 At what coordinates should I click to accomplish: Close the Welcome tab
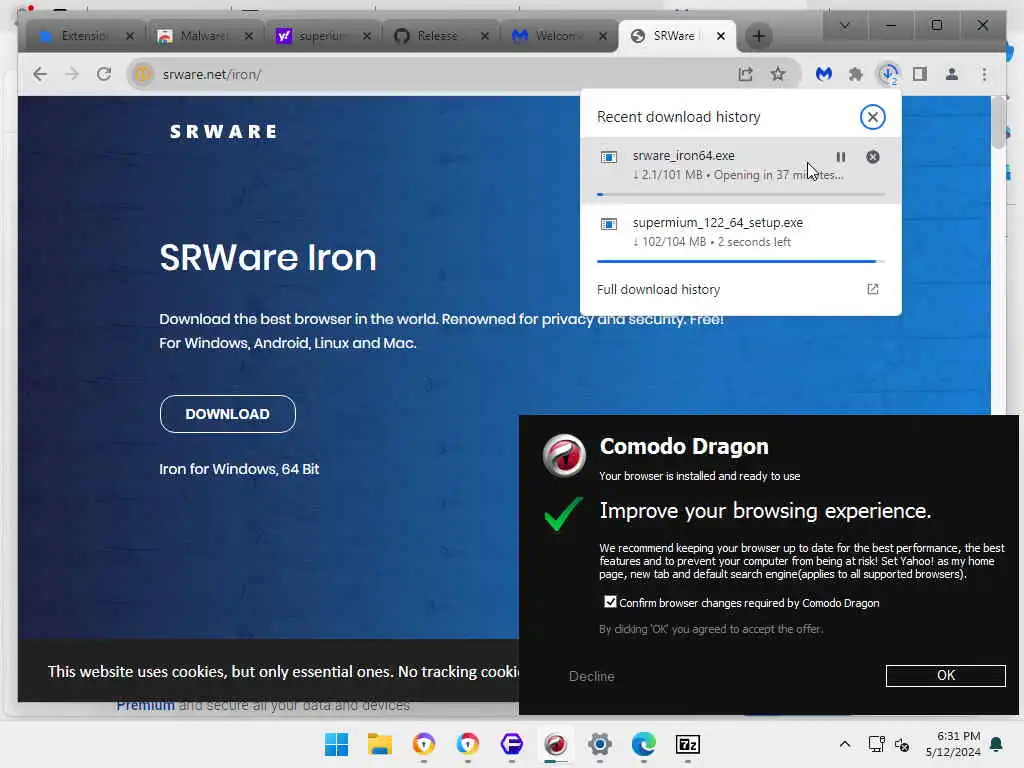click(603, 36)
